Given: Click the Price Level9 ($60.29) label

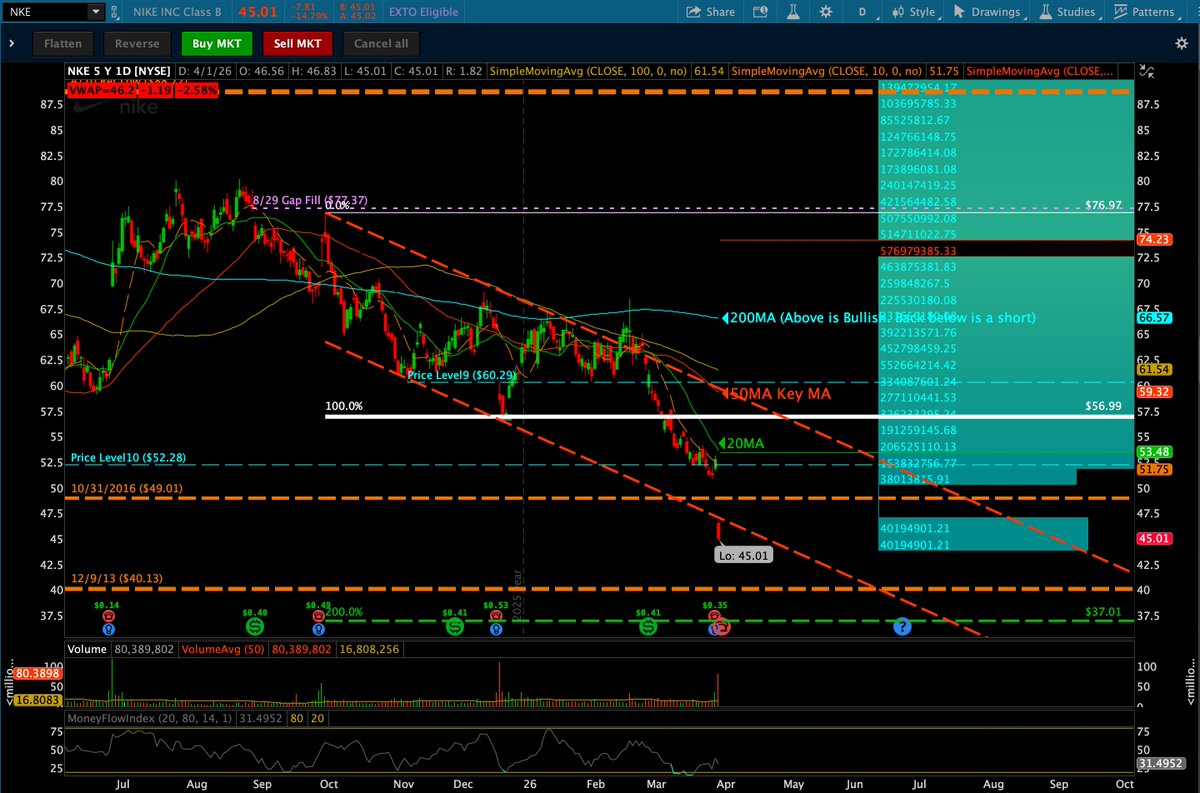Looking at the screenshot, I should coord(461,375).
